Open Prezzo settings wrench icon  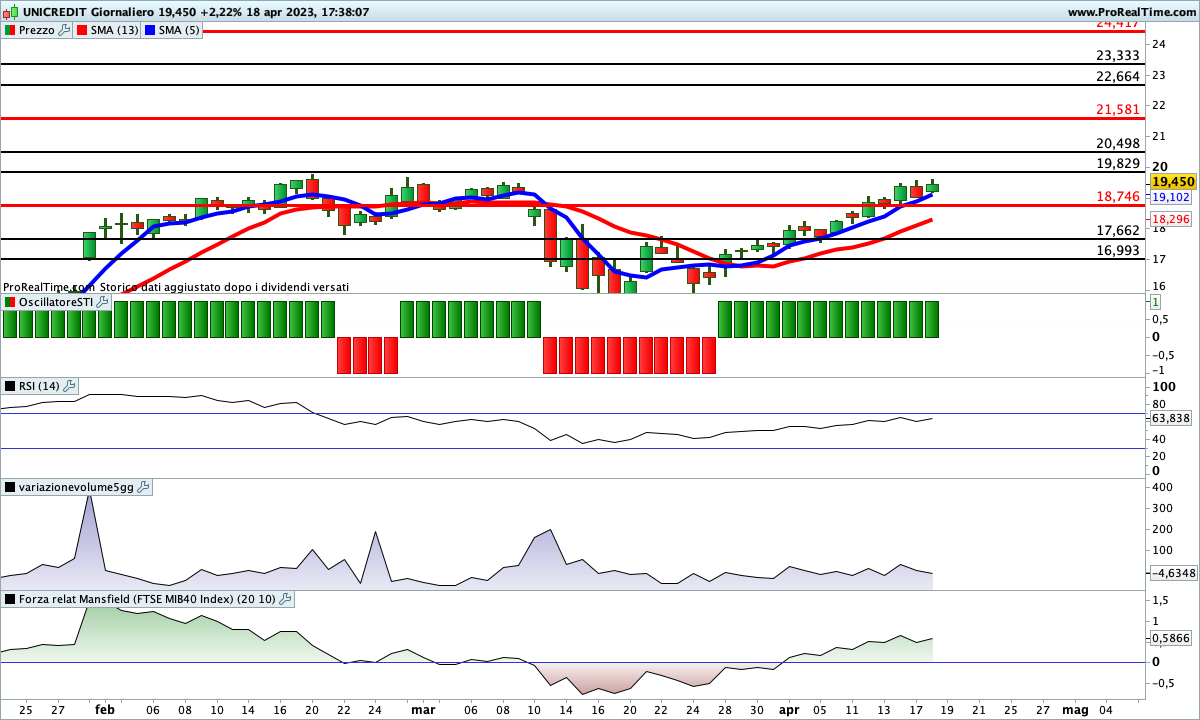click(x=64, y=30)
